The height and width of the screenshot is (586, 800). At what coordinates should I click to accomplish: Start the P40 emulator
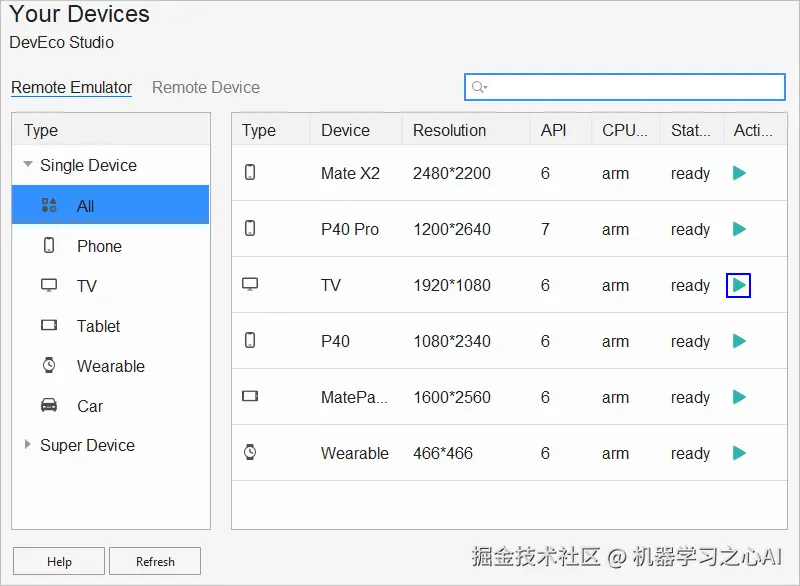point(739,341)
